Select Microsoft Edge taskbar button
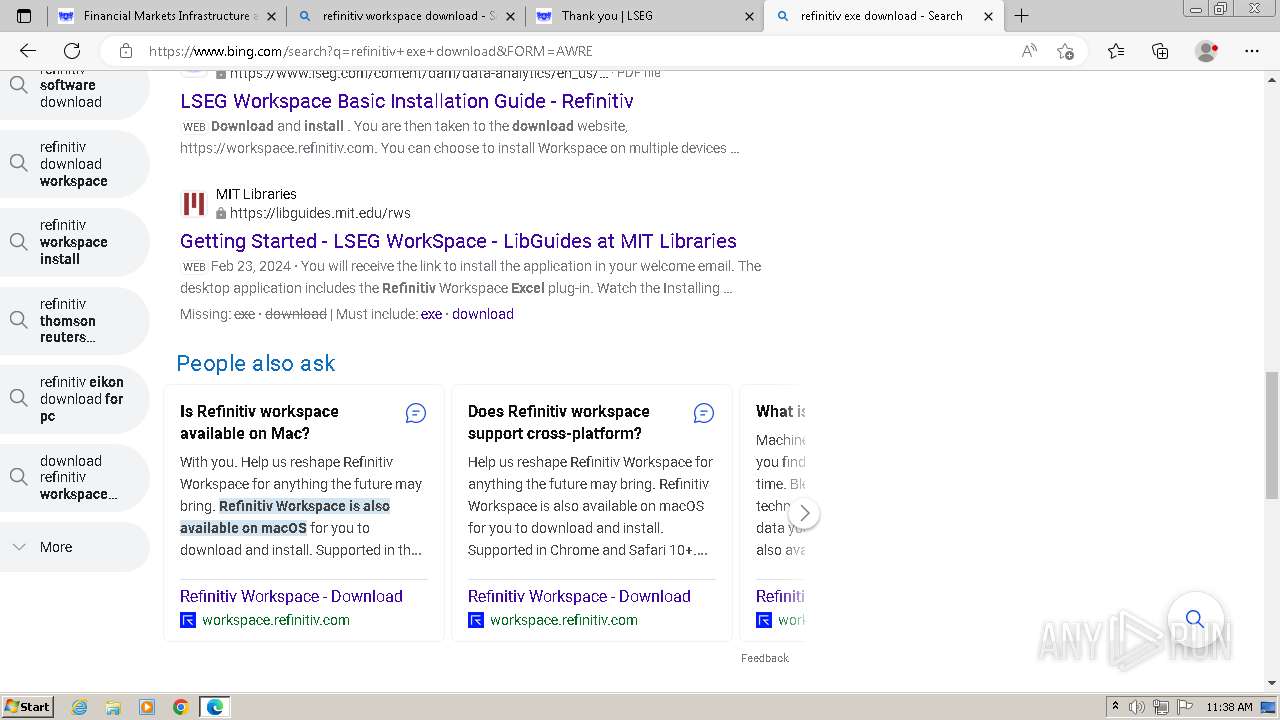1280x720 pixels. pos(215,707)
